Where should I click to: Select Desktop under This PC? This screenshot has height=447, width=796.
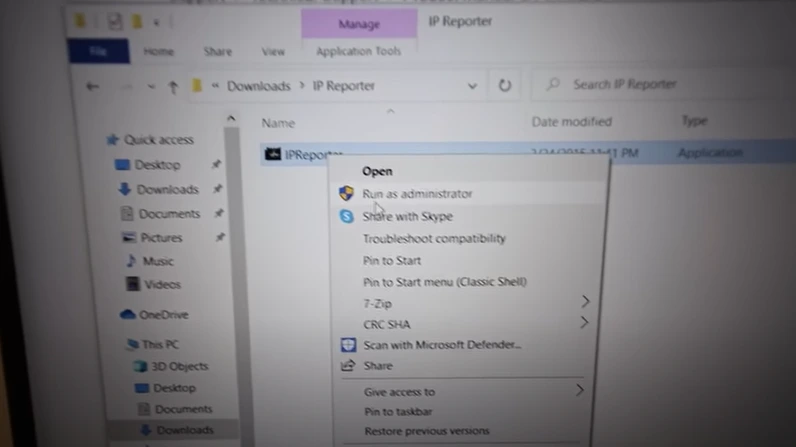point(174,388)
